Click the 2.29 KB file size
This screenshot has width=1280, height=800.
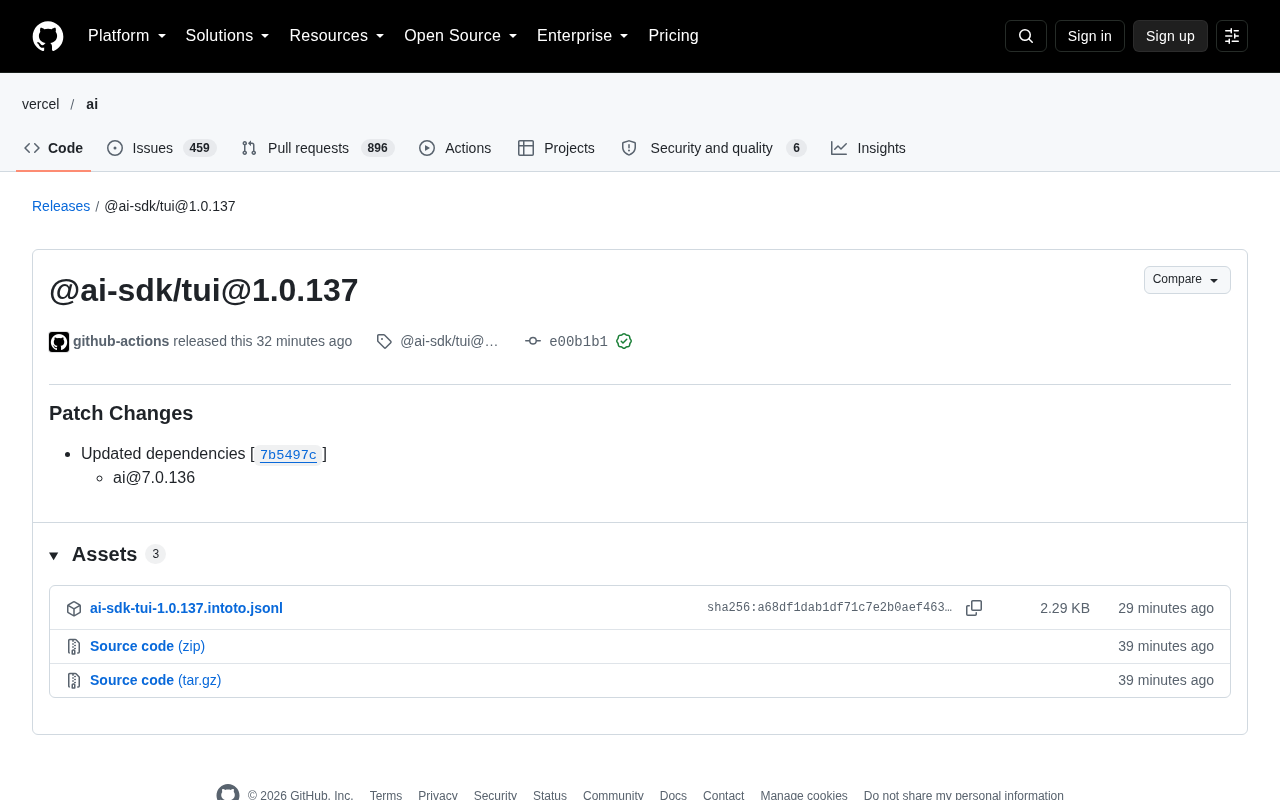[x=1065, y=608]
